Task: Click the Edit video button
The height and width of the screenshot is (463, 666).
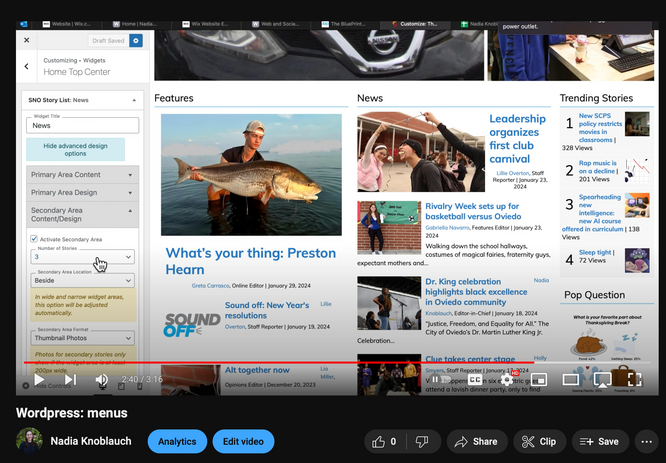Action: pos(243,441)
